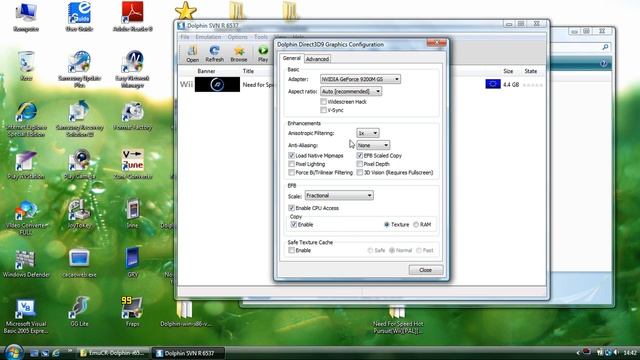Open the Emulation menu in Dolphin
Viewport: 640px width, 360px height.
point(208,37)
